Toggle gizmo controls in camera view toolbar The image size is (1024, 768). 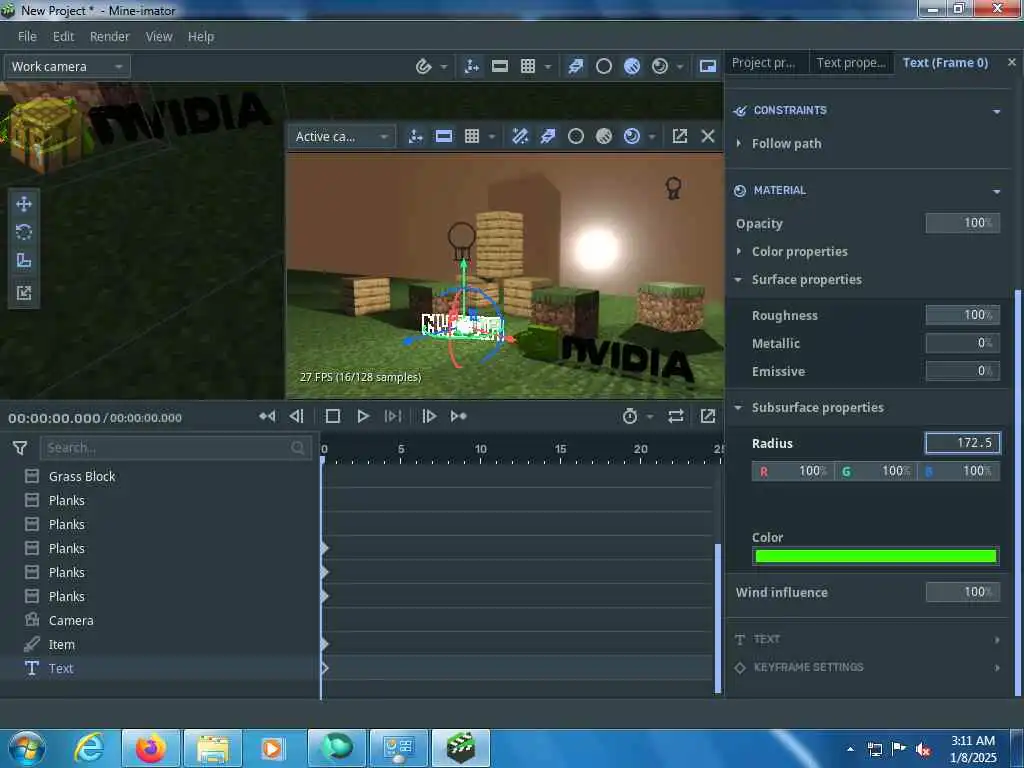[415, 136]
